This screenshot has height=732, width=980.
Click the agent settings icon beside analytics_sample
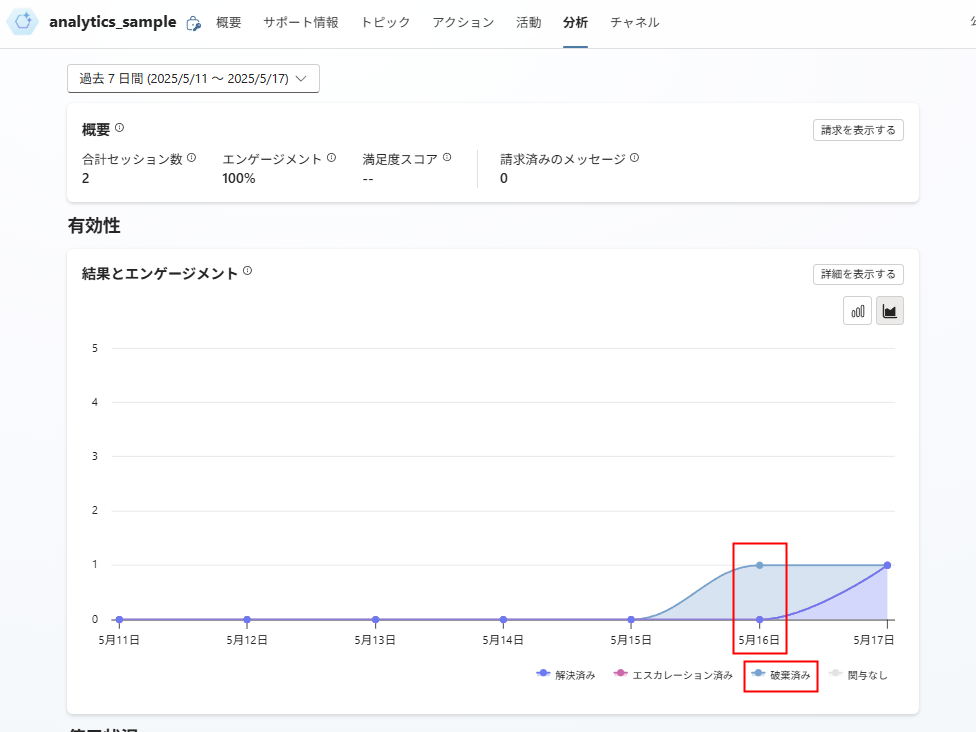point(194,23)
